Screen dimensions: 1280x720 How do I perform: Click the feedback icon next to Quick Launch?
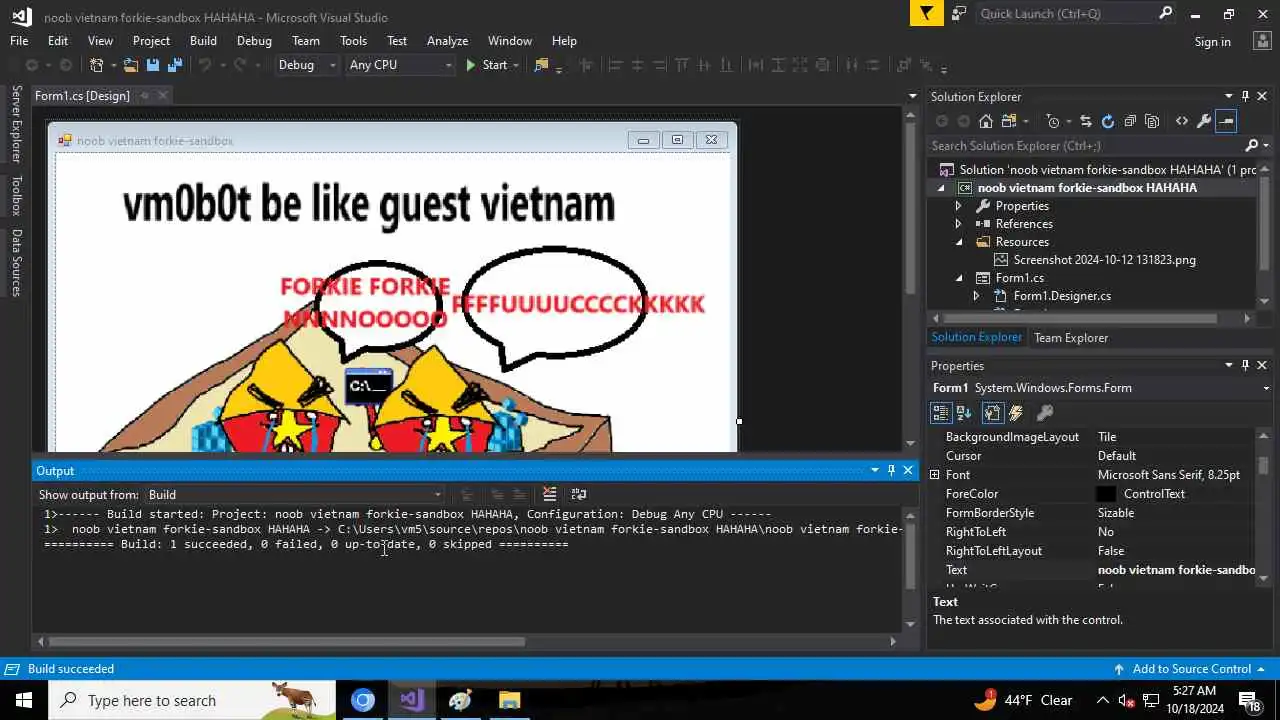pos(959,13)
